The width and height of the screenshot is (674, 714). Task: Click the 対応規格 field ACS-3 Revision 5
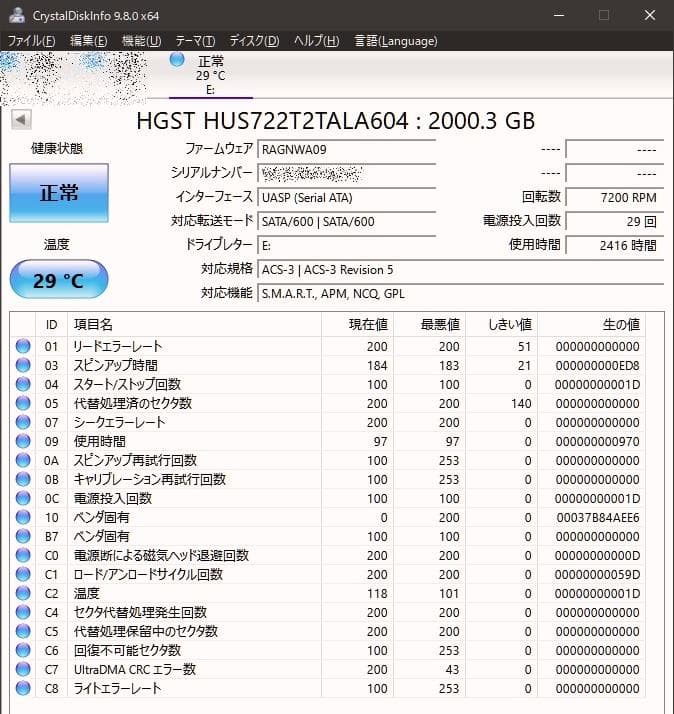click(x=460, y=270)
